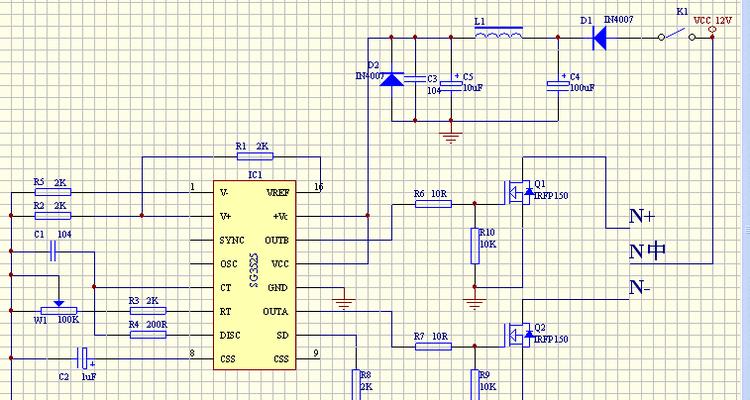Click switch K1 symbol
Viewport: 750px width, 400px height.
[x=677, y=35]
